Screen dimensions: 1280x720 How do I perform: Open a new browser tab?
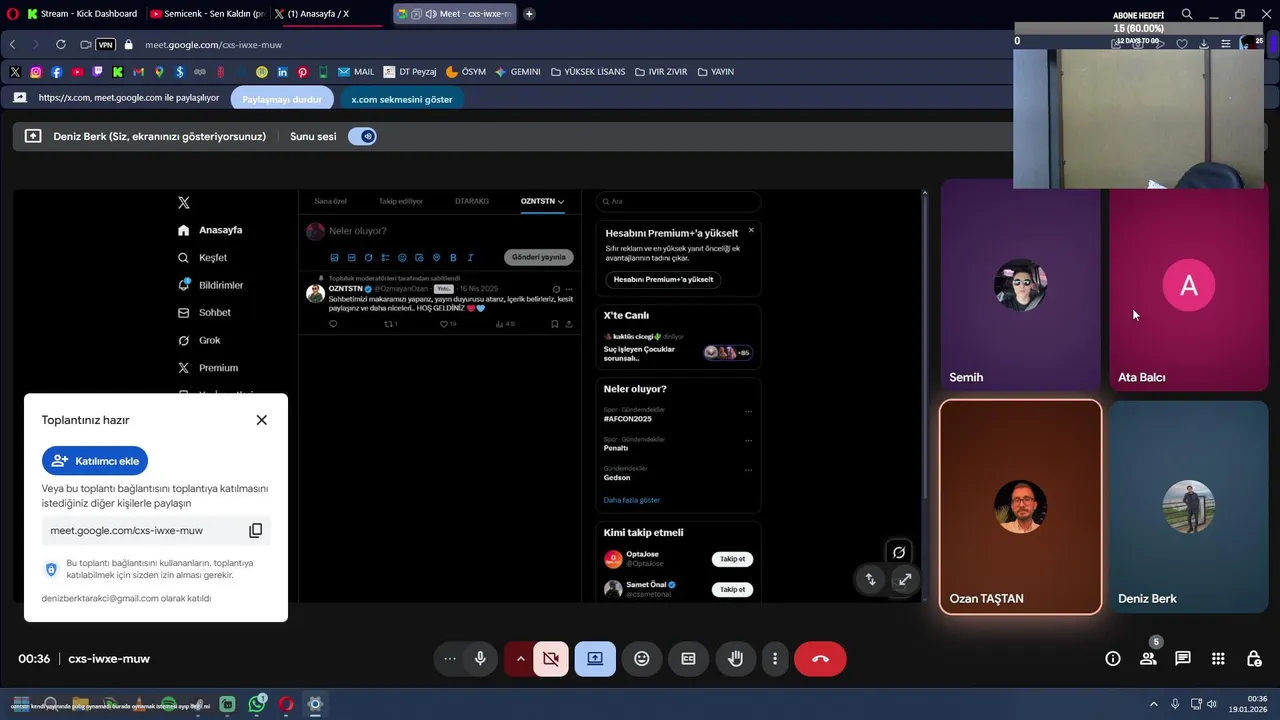click(x=529, y=14)
